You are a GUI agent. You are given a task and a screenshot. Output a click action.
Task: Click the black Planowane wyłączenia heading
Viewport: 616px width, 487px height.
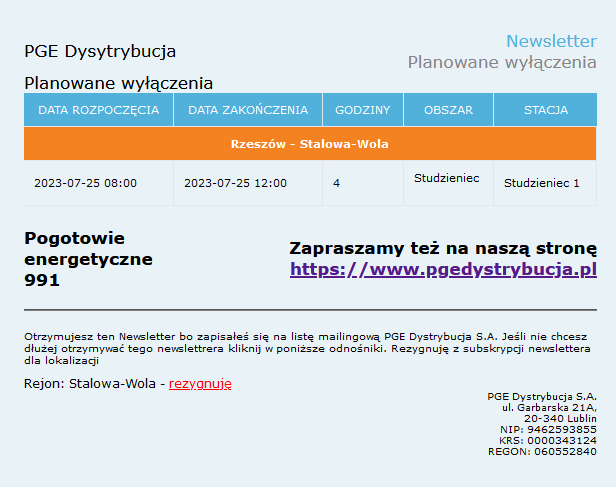[118, 83]
